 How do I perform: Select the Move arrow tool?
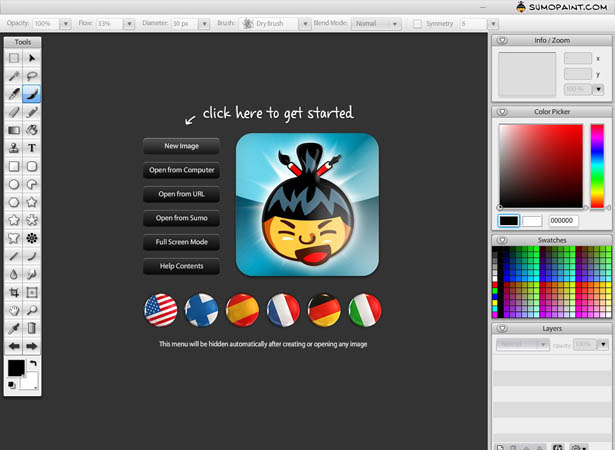(x=32, y=58)
